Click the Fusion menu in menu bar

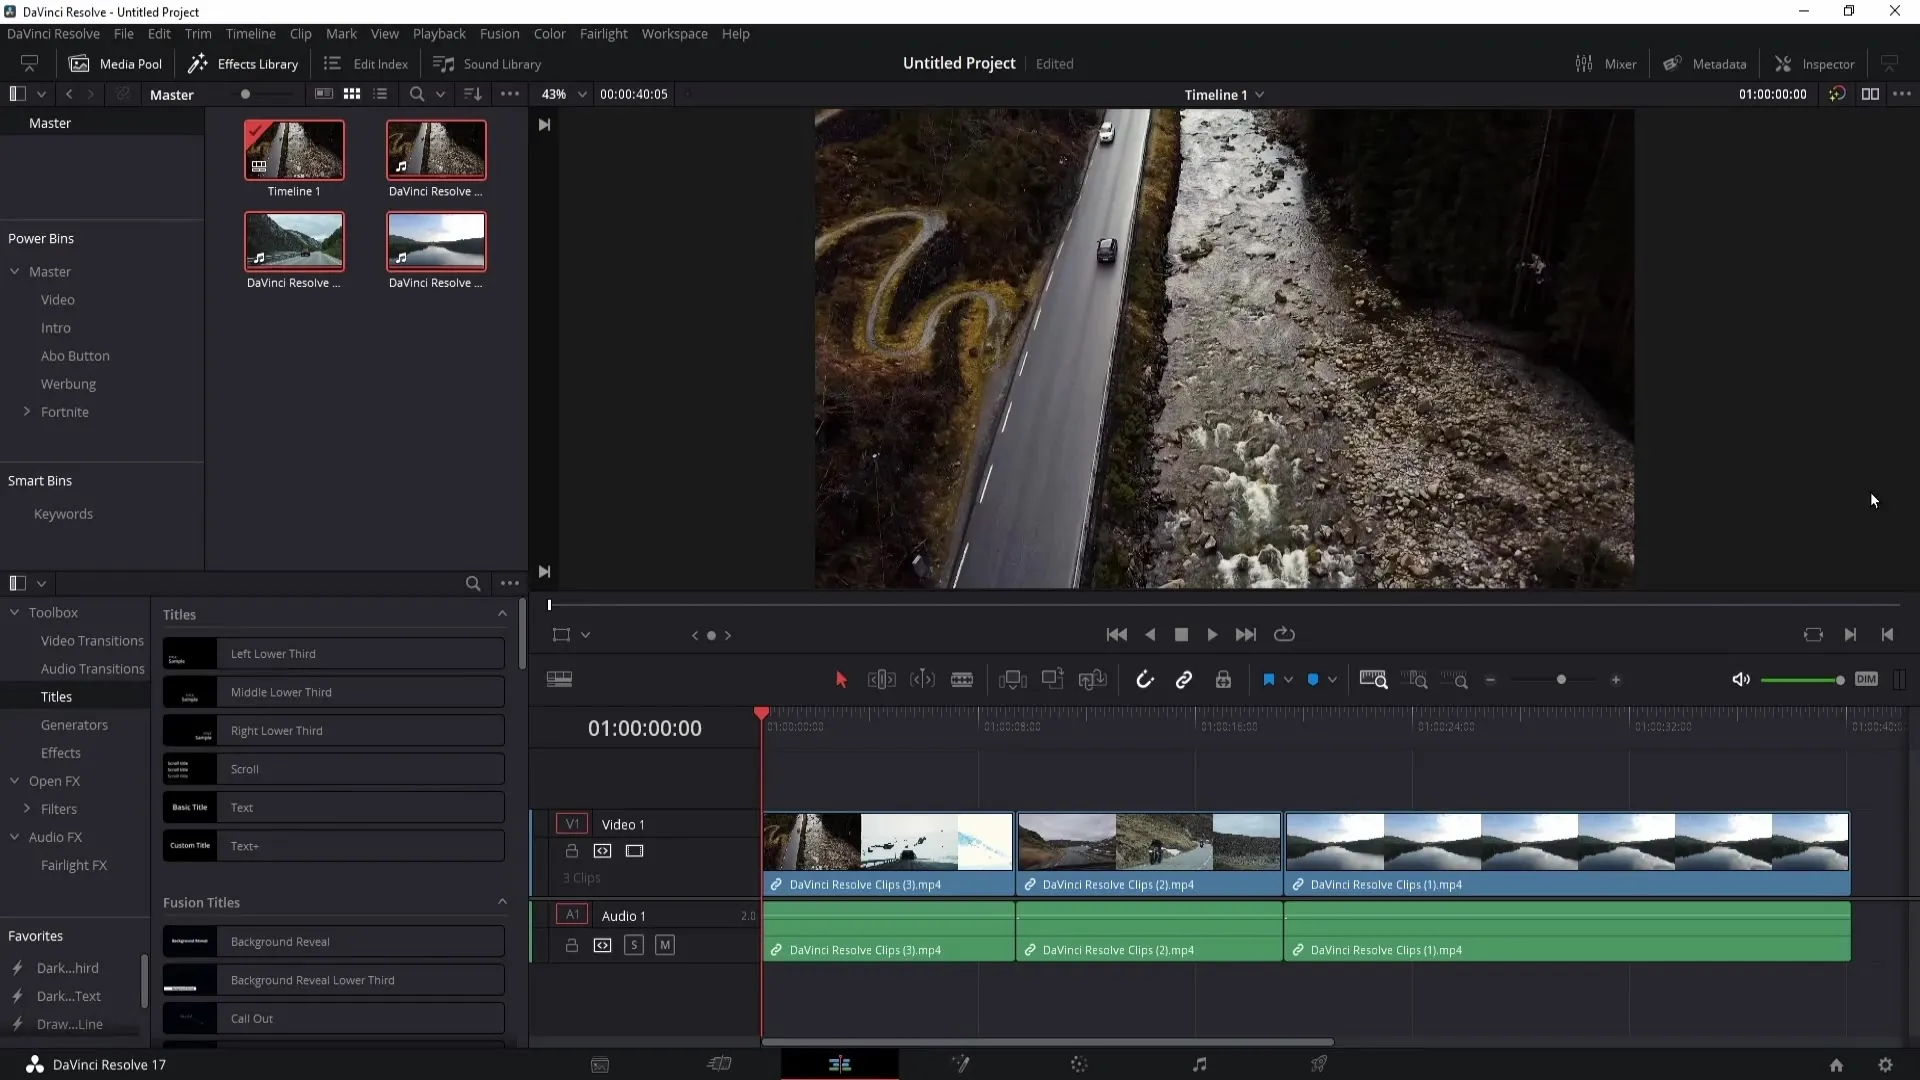[498, 33]
